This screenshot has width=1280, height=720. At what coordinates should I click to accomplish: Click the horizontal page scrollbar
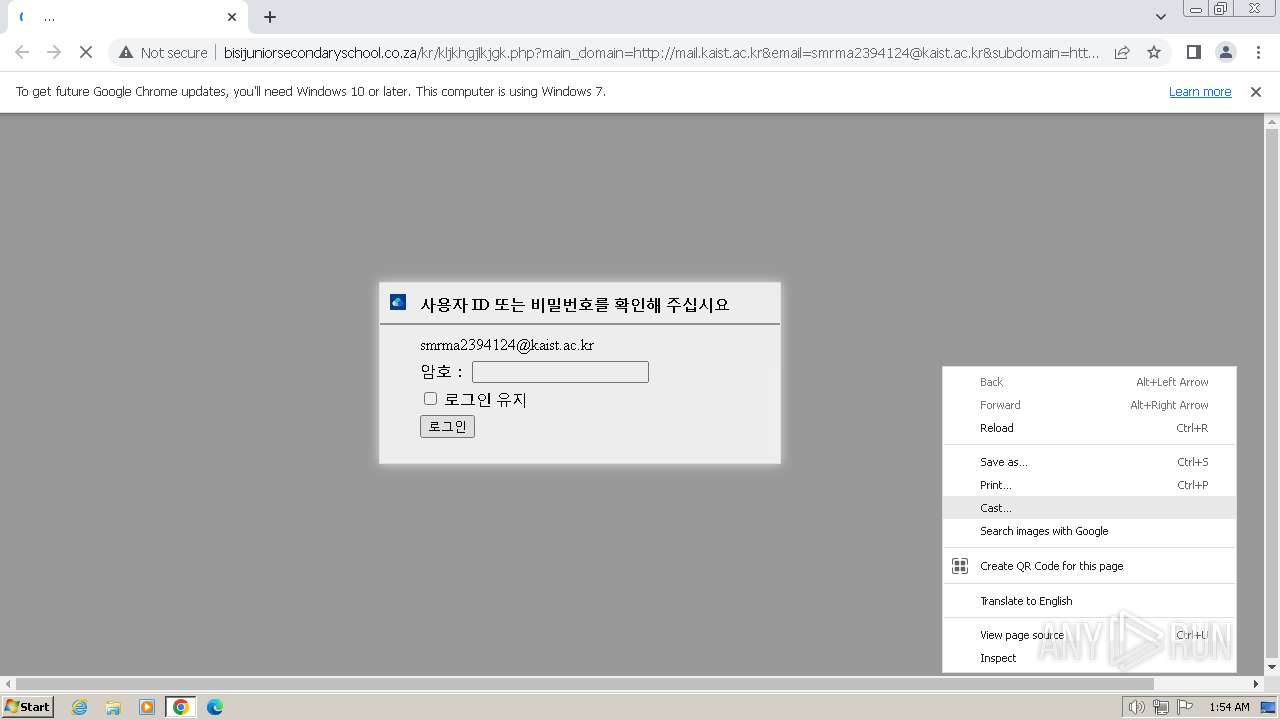pos(585,684)
